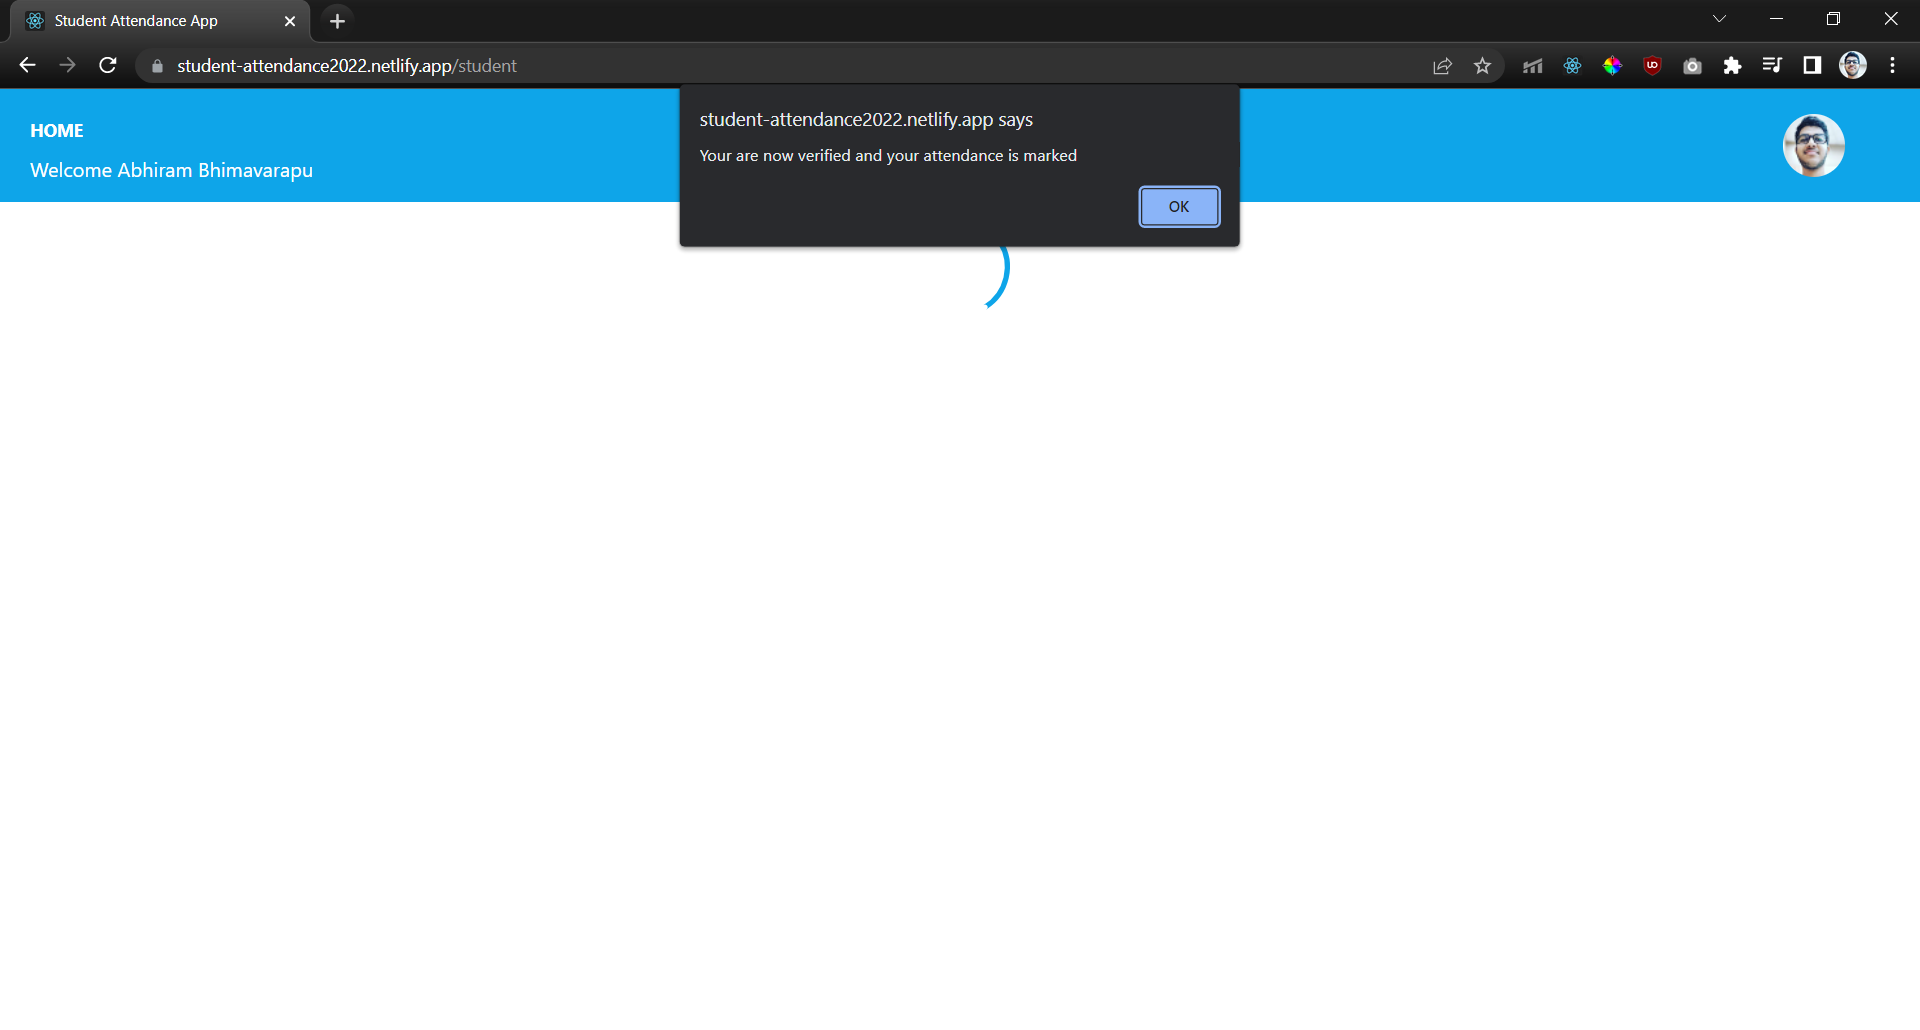Click the tab search chevron
This screenshot has width=1920, height=1030.
point(1720,18)
